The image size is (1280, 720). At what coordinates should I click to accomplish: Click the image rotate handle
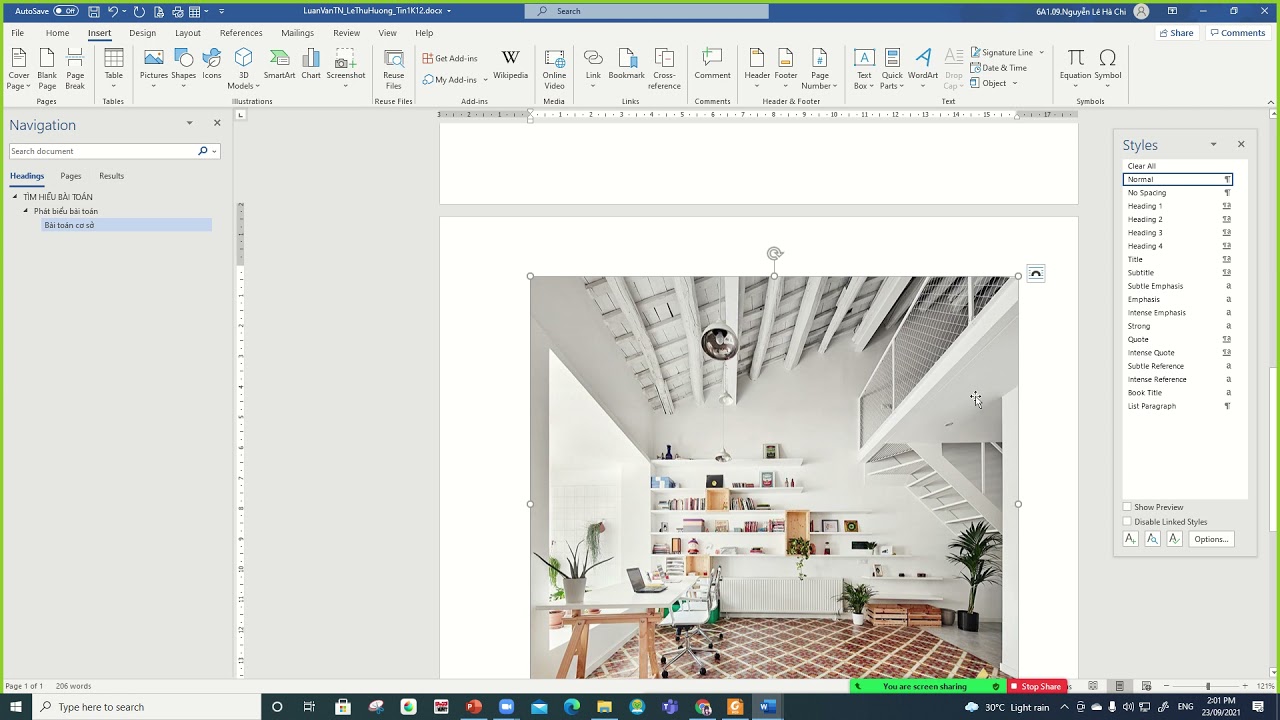pos(774,254)
